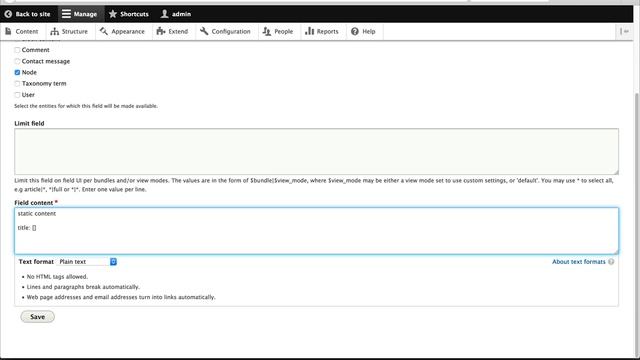This screenshot has height=360, width=640.
Task: Click the Web page addresses tip text
Action: pos(121,297)
